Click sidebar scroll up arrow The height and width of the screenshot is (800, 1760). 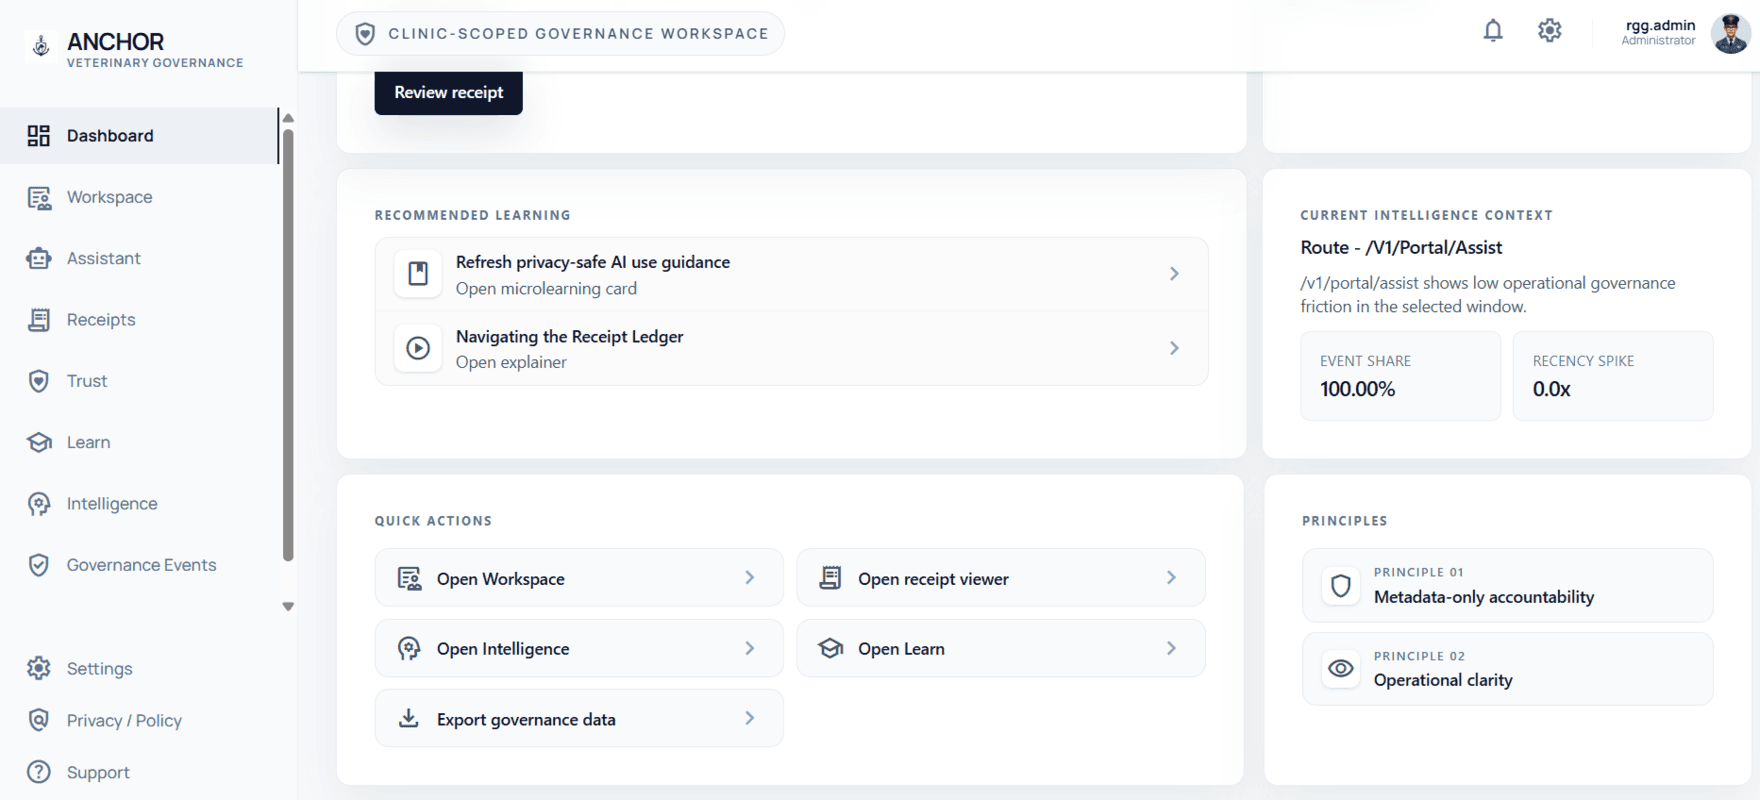point(288,118)
